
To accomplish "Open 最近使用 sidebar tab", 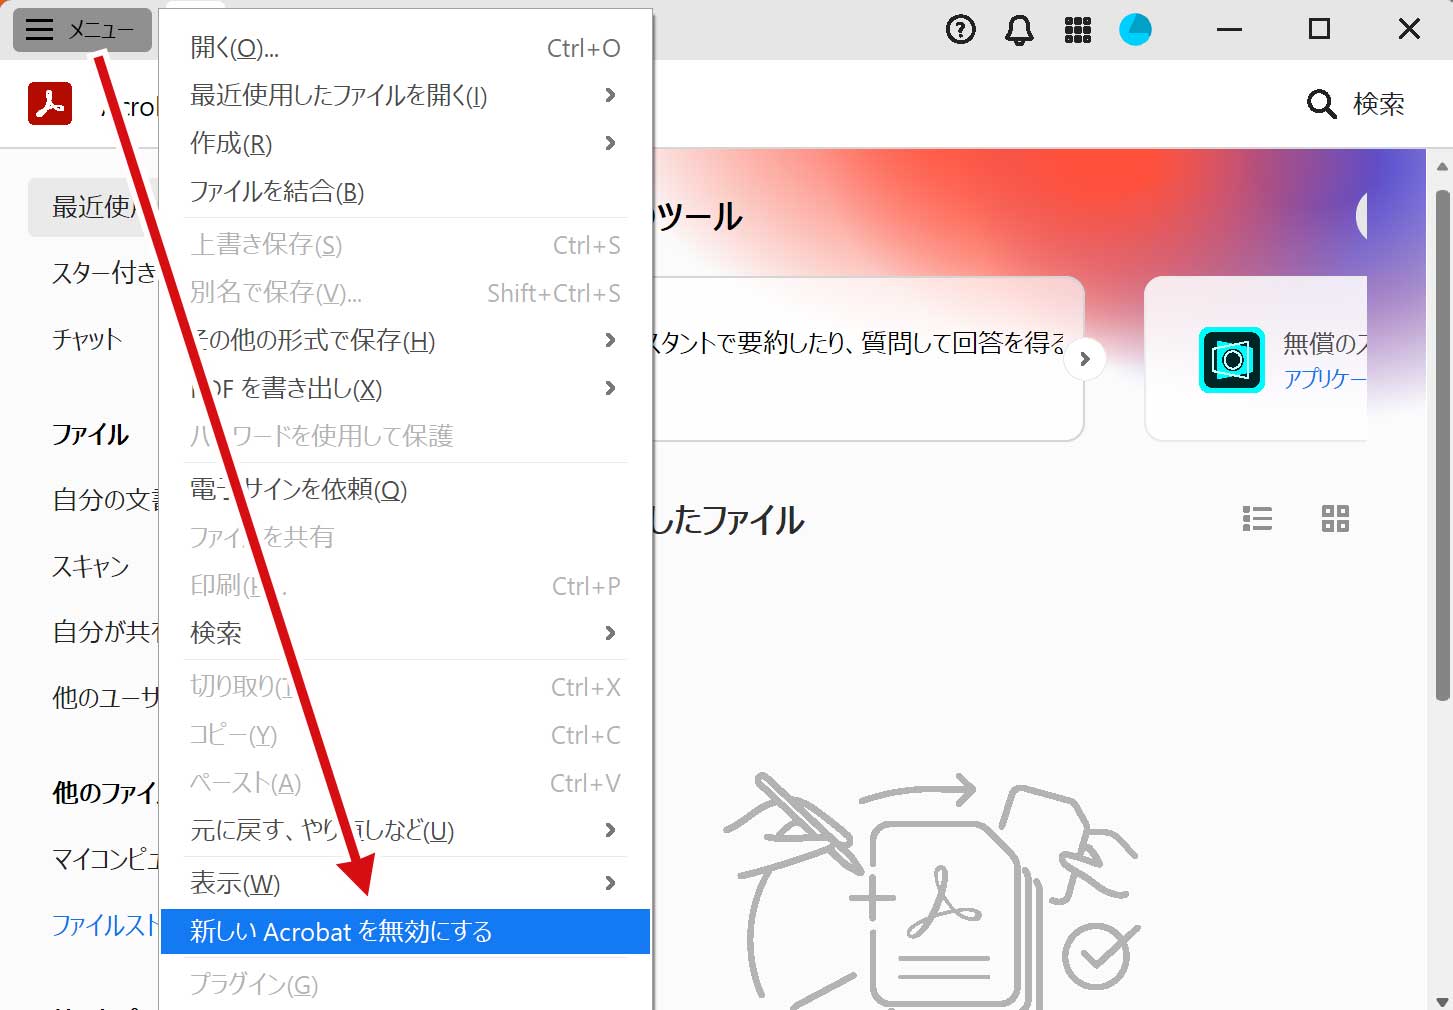I will pyautogui.click(x=93, y=207).
